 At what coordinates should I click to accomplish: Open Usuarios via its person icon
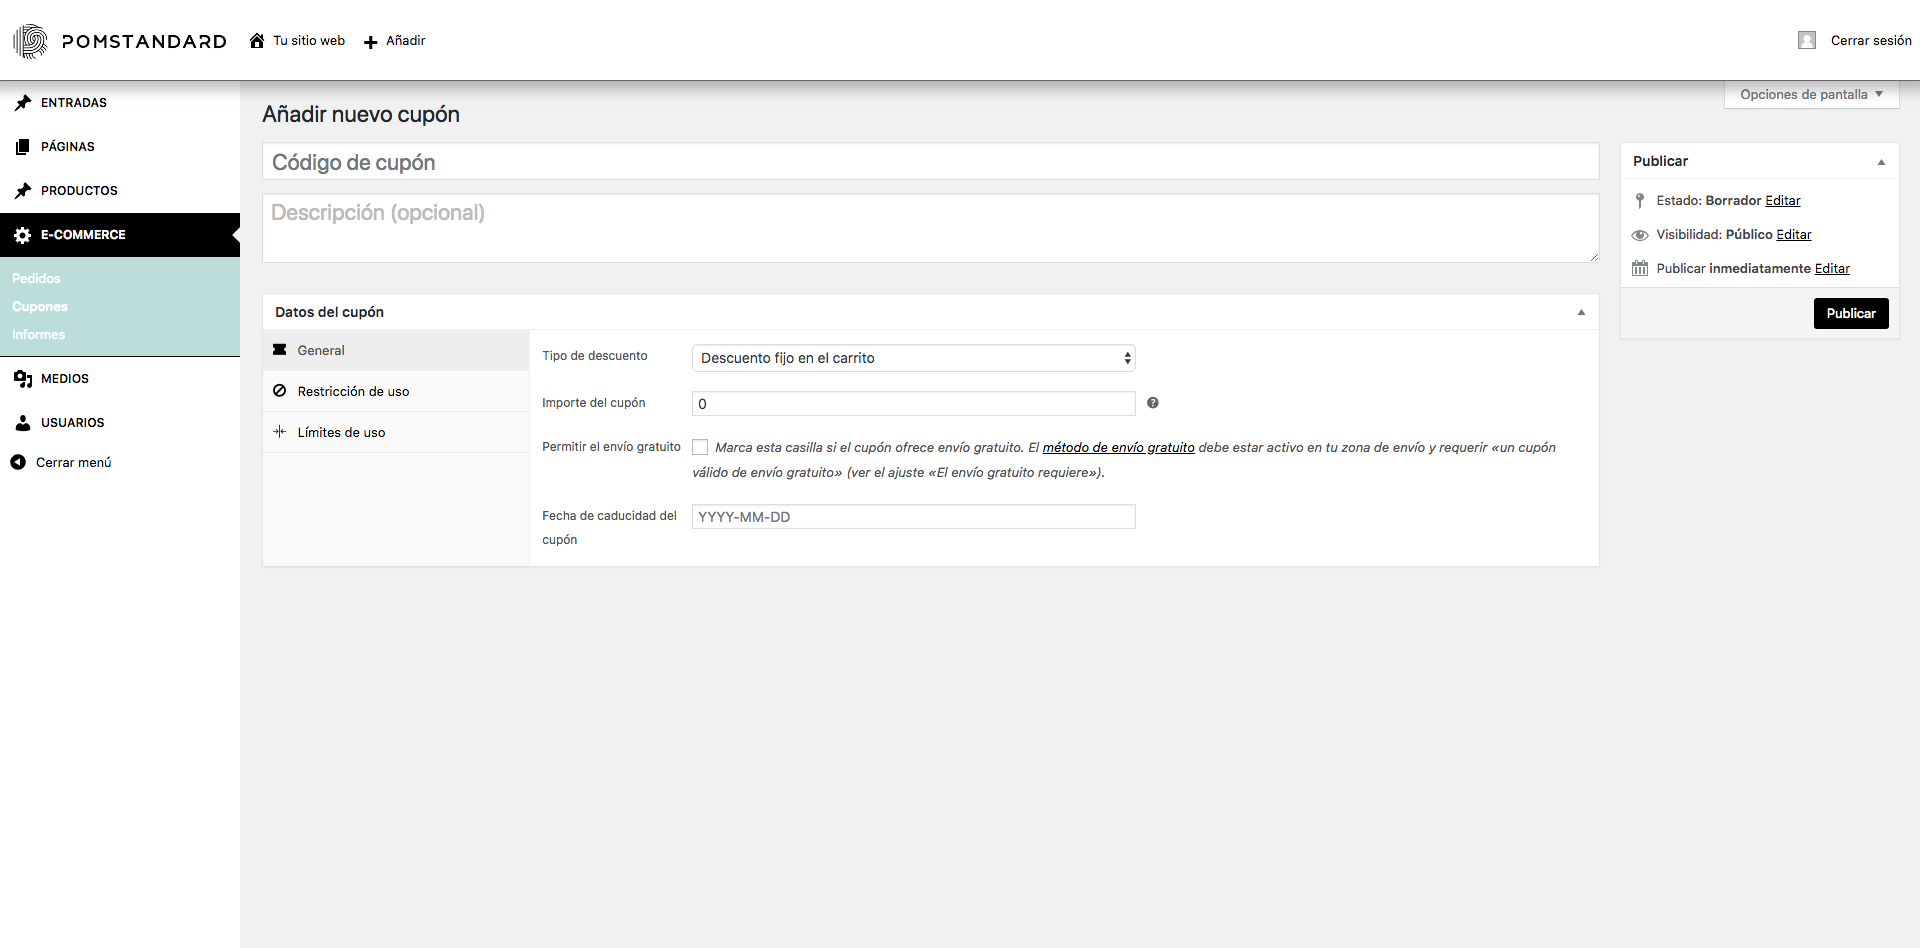click(23, 423)
